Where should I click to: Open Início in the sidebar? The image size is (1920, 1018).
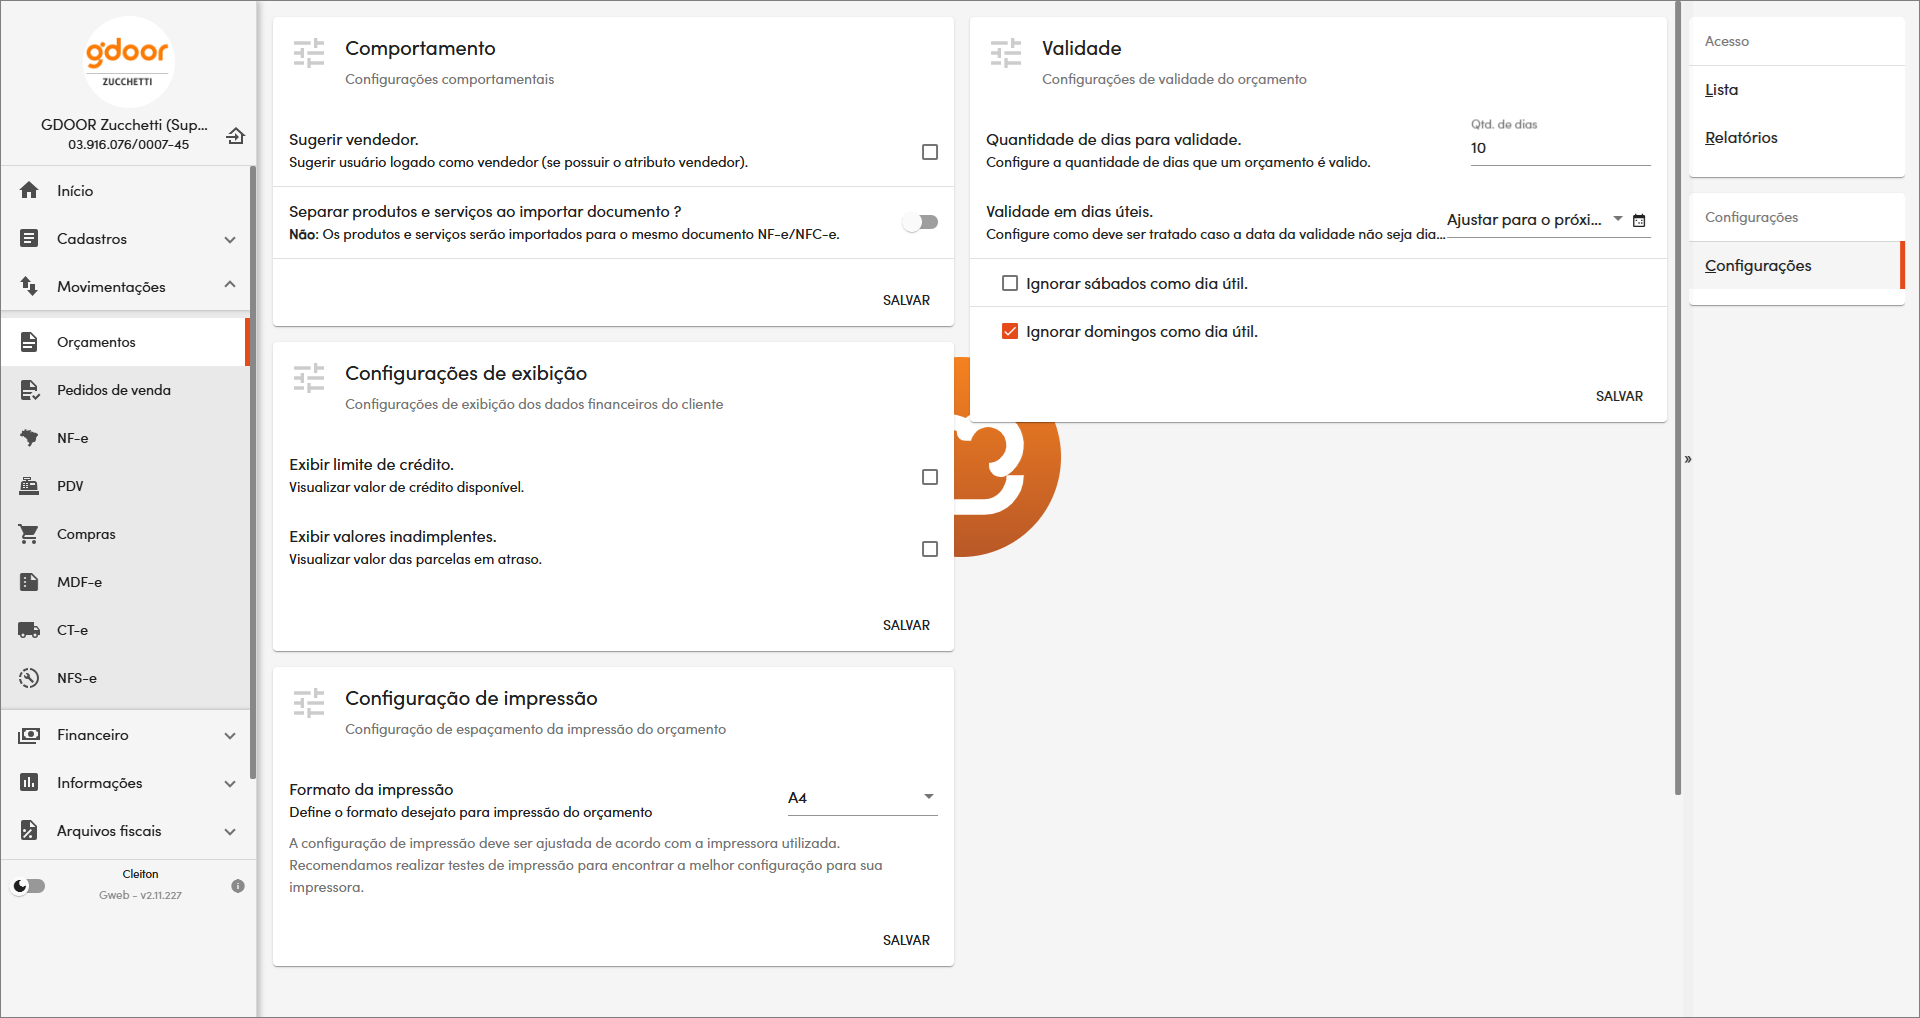coord(125,190)
